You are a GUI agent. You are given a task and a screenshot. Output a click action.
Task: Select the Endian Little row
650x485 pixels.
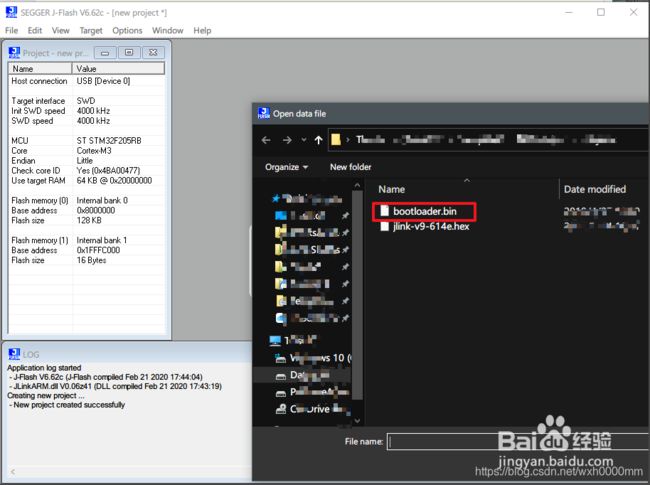(86, 160)
